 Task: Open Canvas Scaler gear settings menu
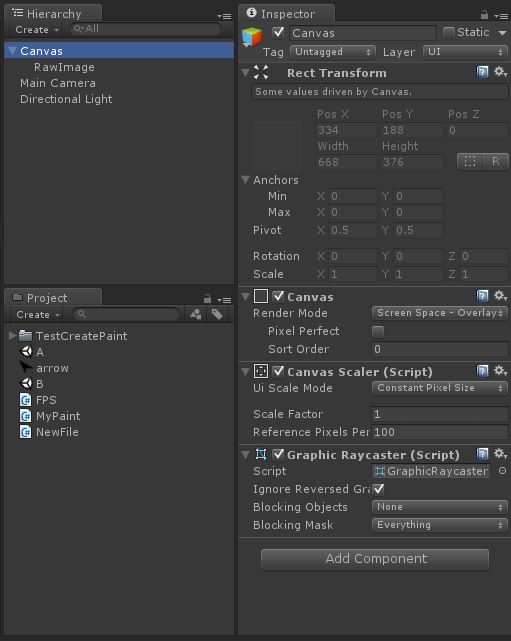point(500,370)
